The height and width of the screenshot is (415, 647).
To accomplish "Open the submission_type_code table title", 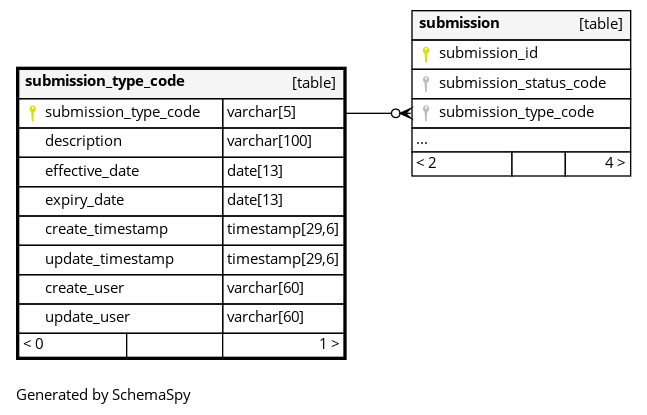I will pyautogui.click(x=105, y=81).
